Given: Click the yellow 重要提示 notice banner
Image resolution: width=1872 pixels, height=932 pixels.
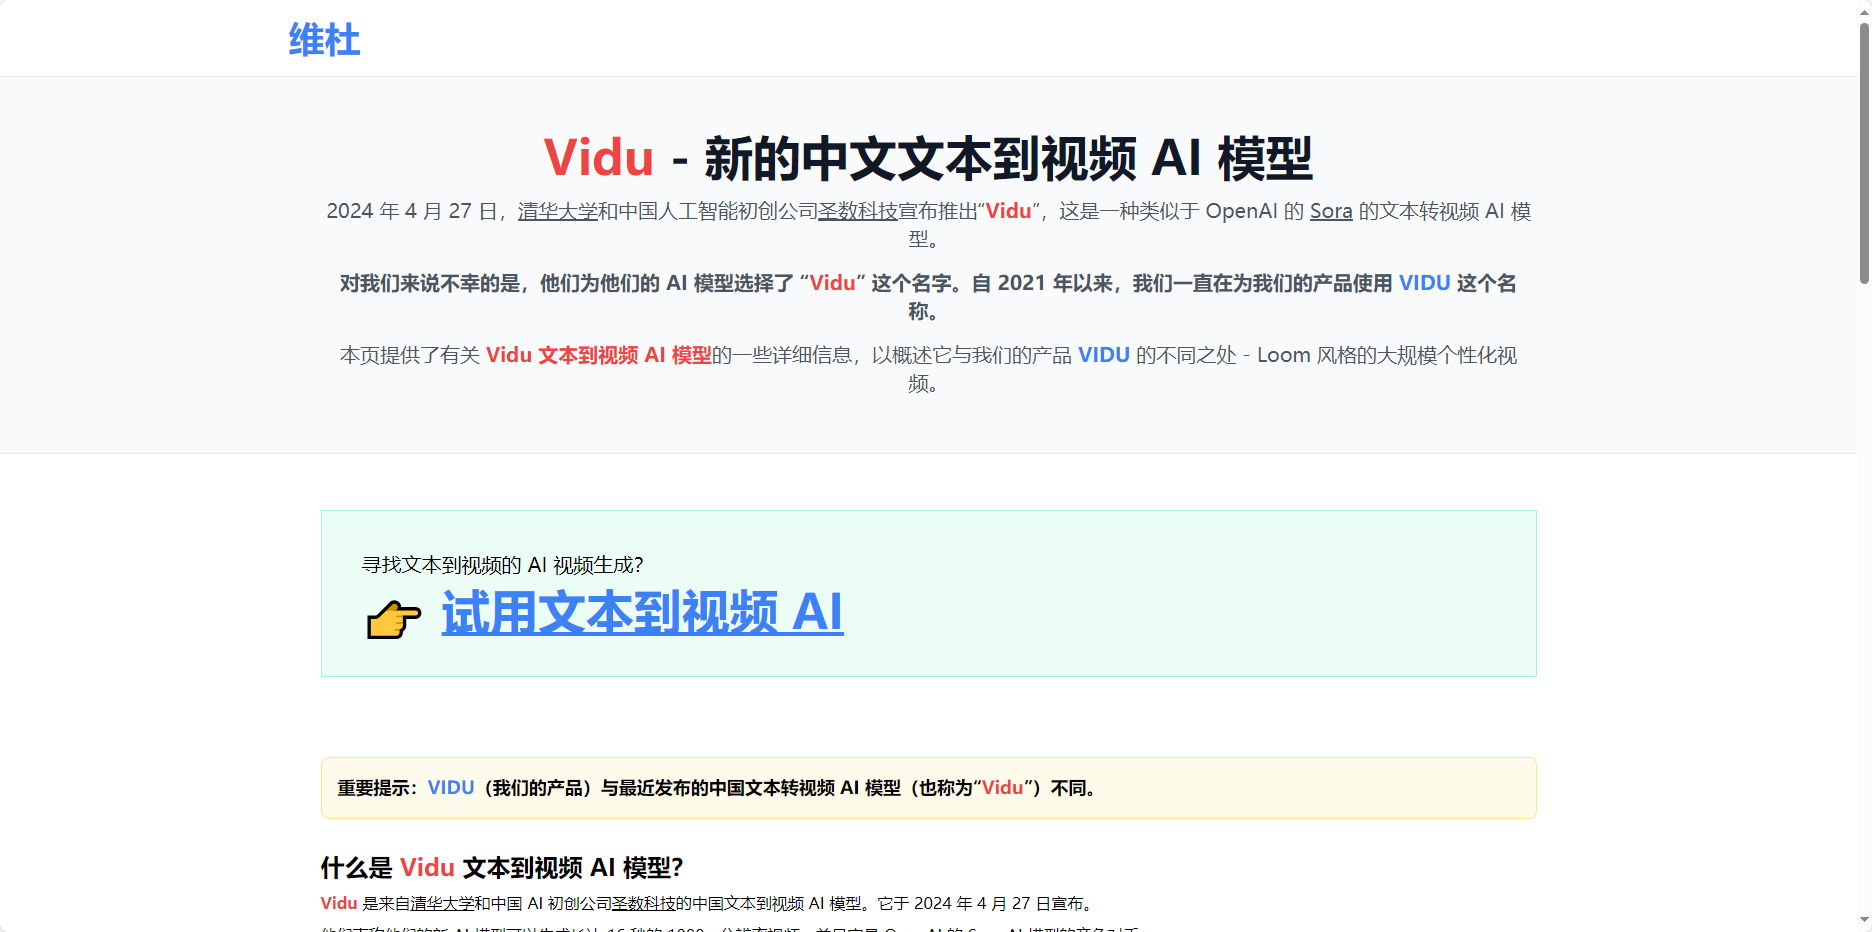Looking at the screenshot, I should (927, 788).
